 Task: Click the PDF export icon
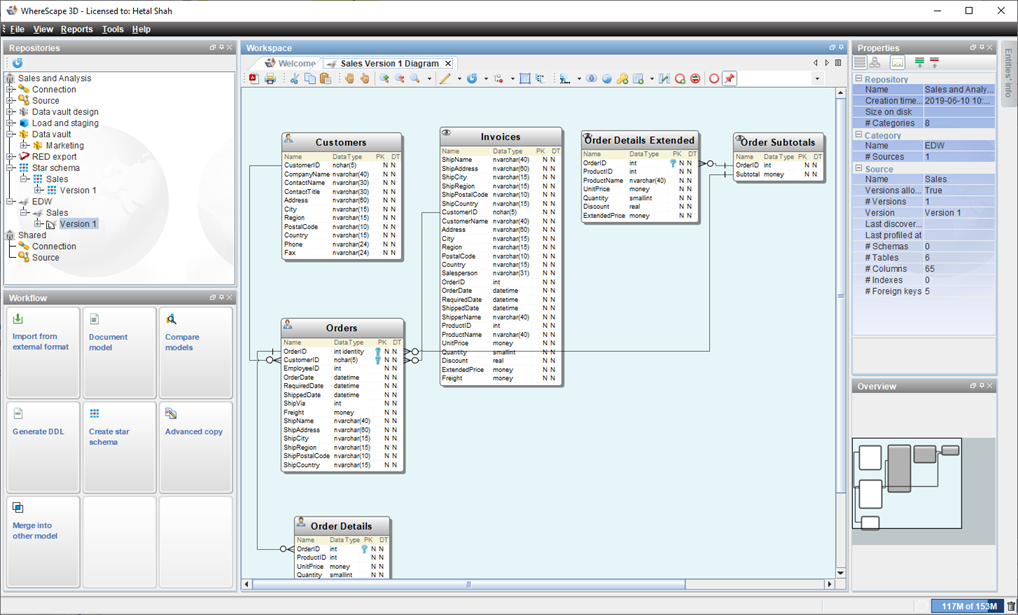pyautogui.click(x=254, y=79)
